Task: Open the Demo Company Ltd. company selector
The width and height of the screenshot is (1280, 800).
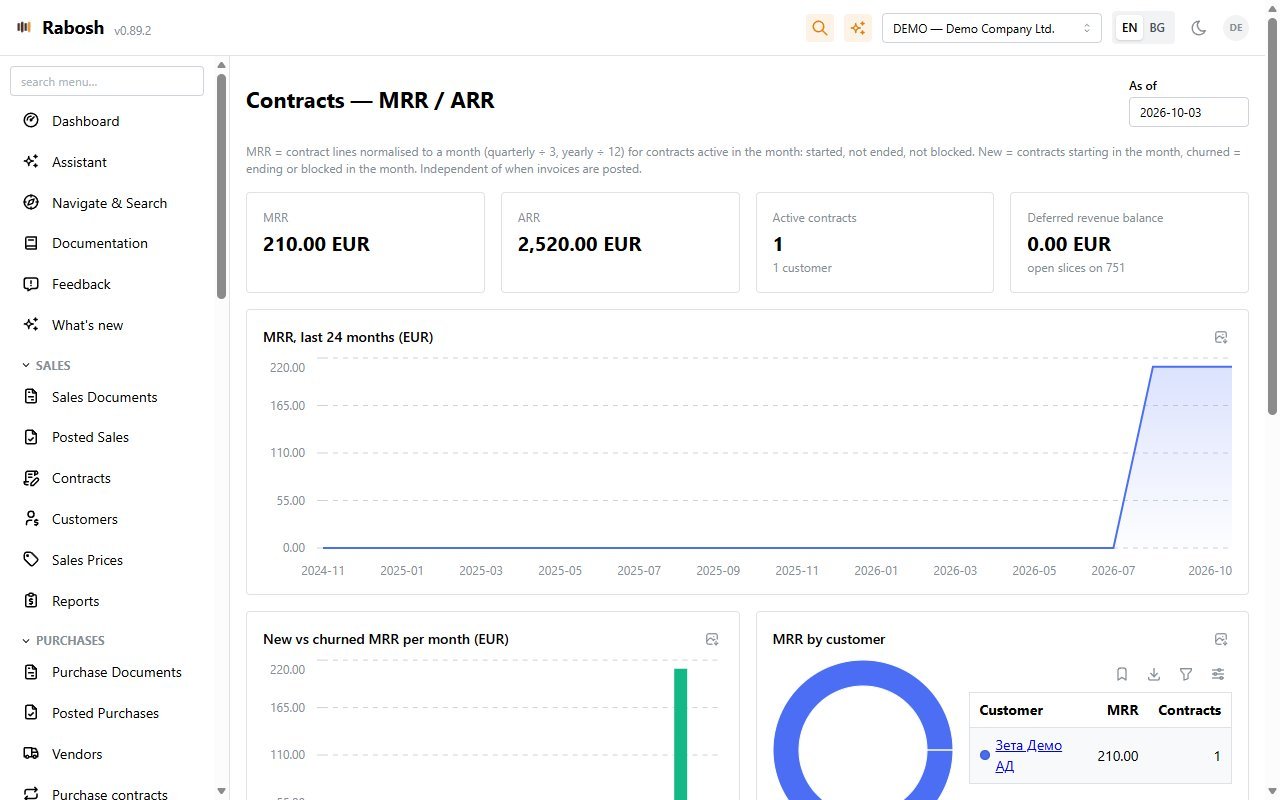Action: point(991,28)
